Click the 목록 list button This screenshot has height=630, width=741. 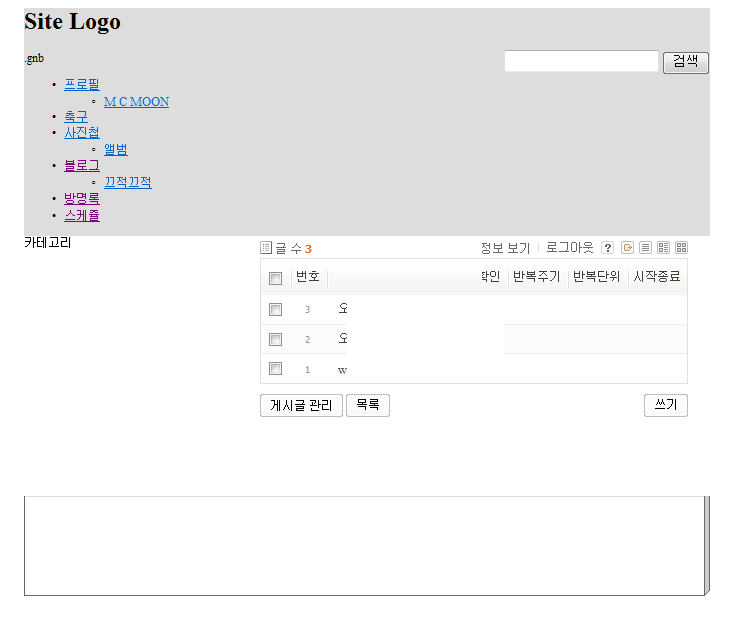coord(368,406)
